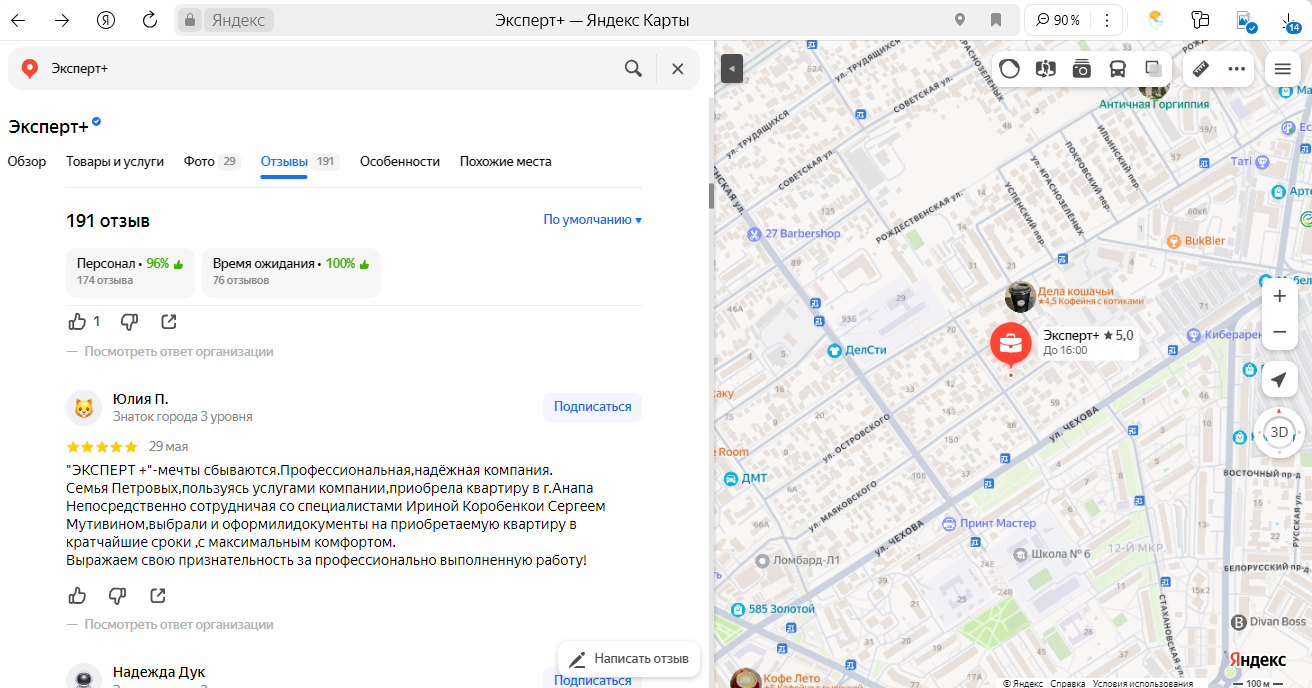This screenshot has height=688, width=1312.
Task: Switch to the 'Фото' tab
Action: (200, 162)
